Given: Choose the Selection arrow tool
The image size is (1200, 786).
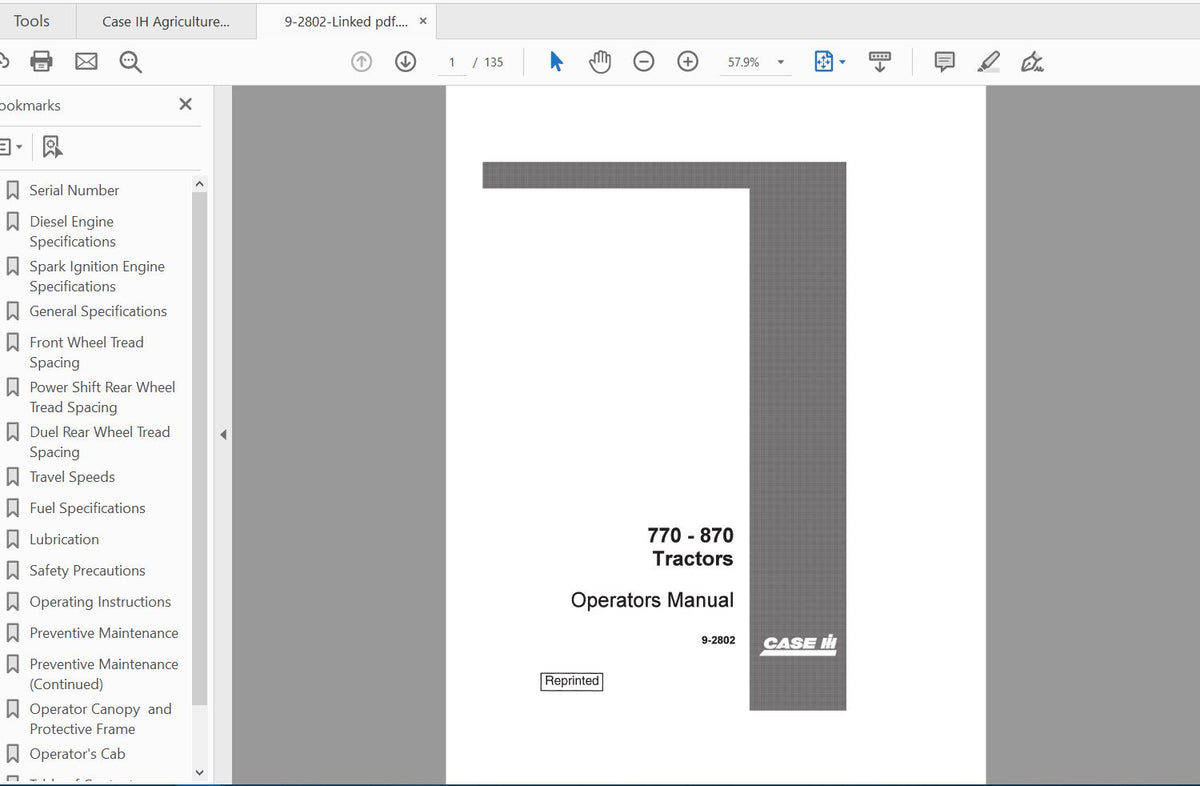Looking at the screenshot, I should (556, 62).
